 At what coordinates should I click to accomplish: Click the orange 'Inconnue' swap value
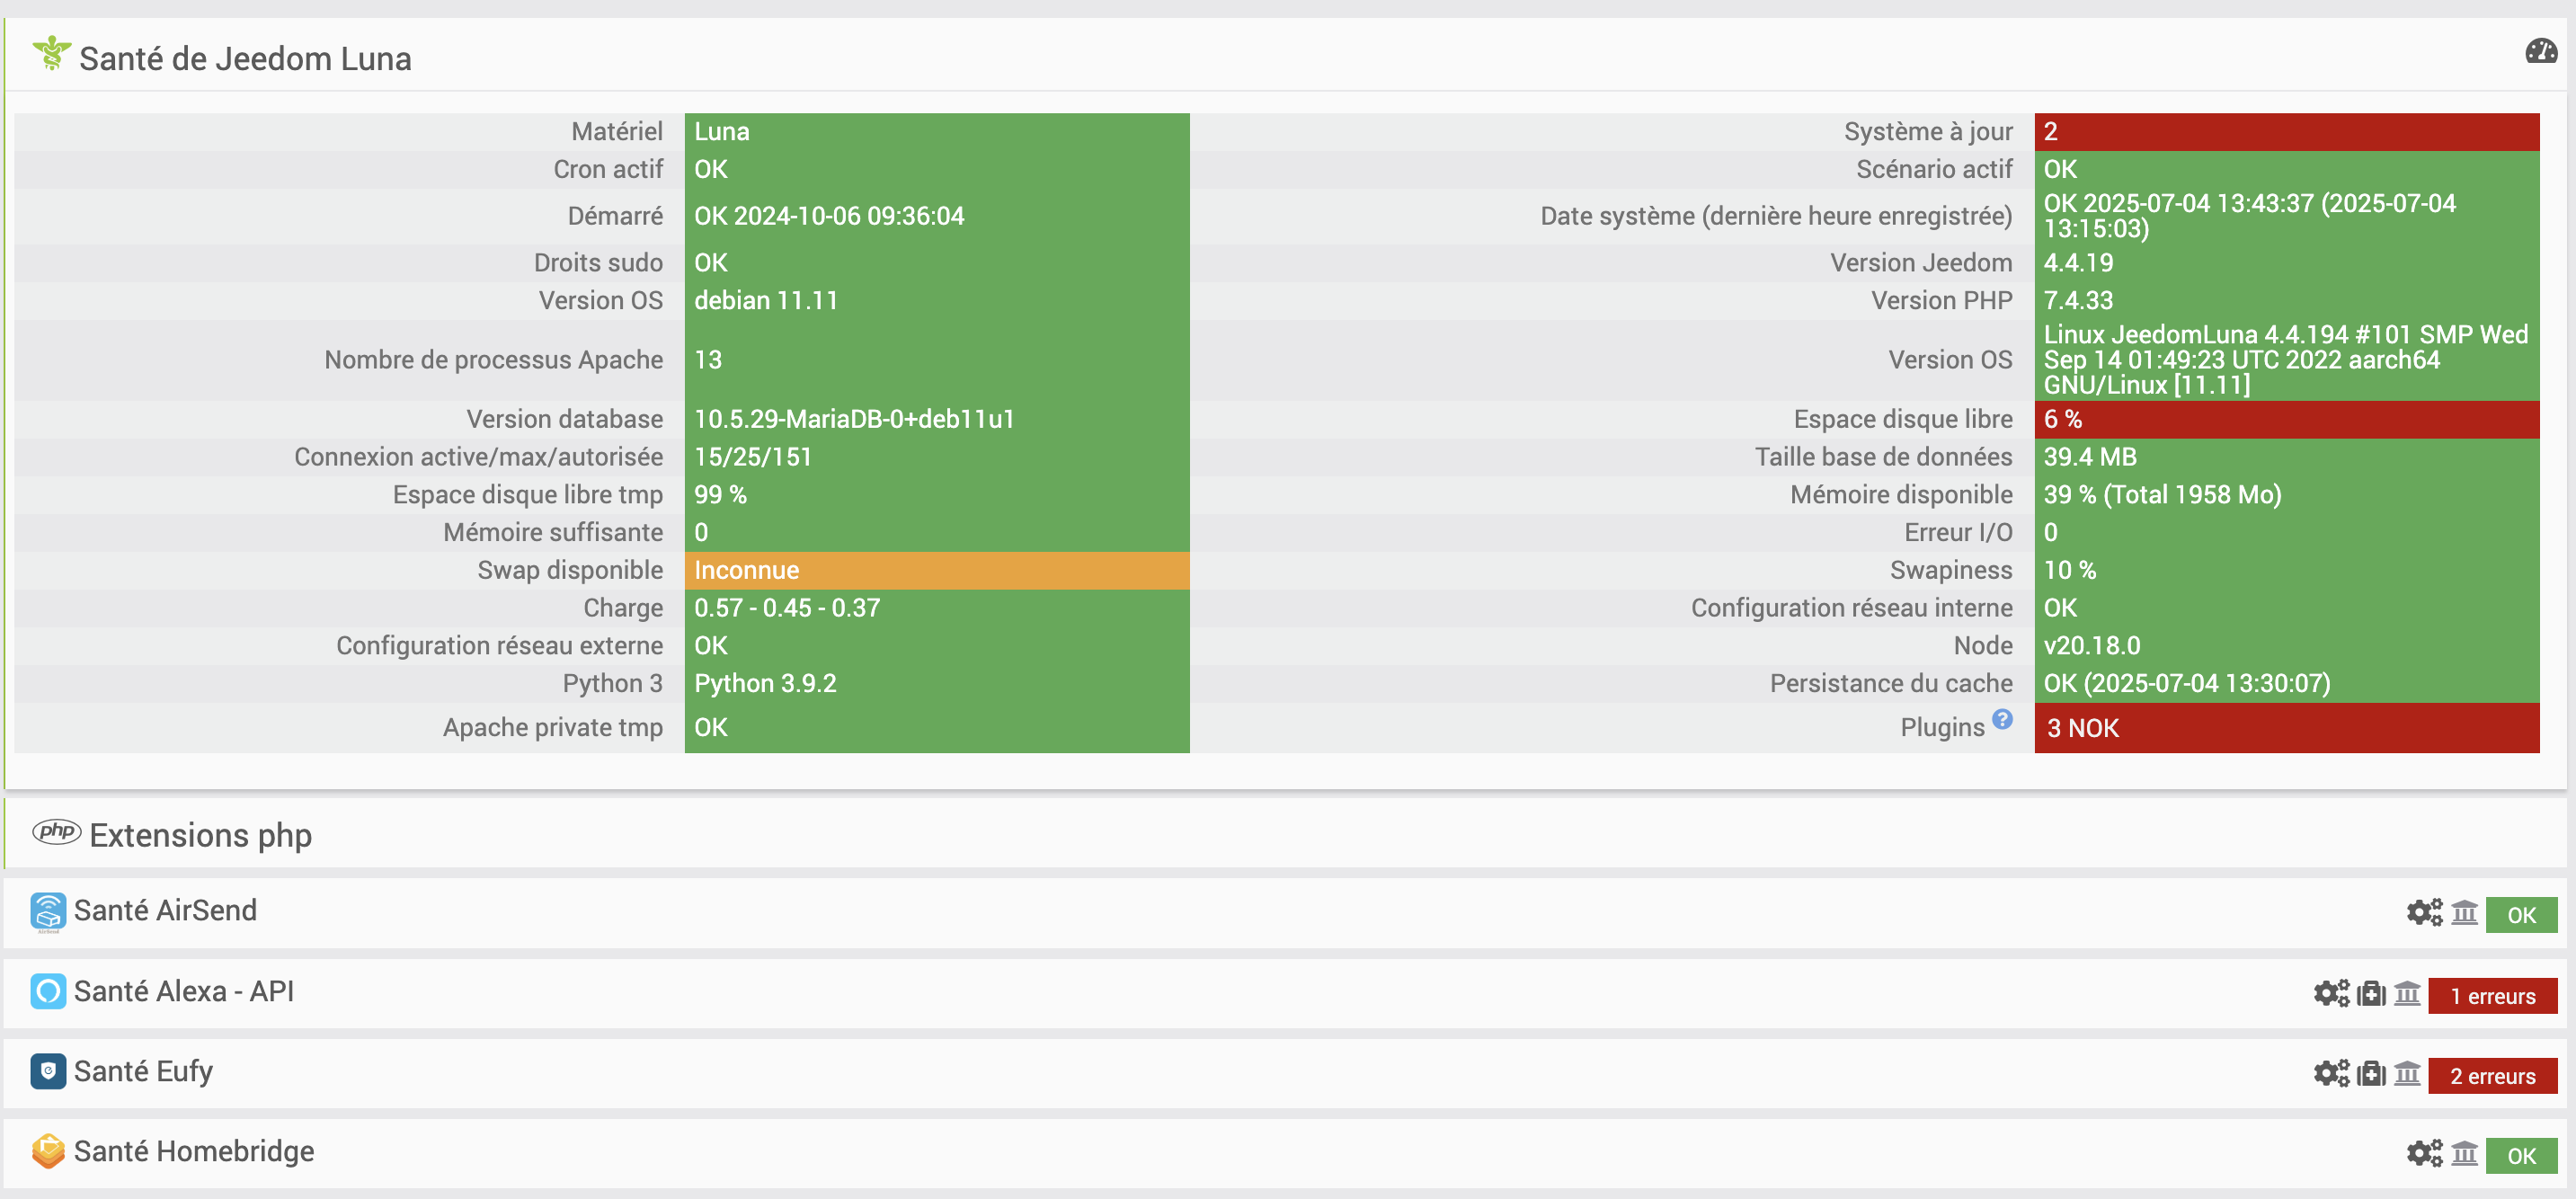(x=937, y=570)
